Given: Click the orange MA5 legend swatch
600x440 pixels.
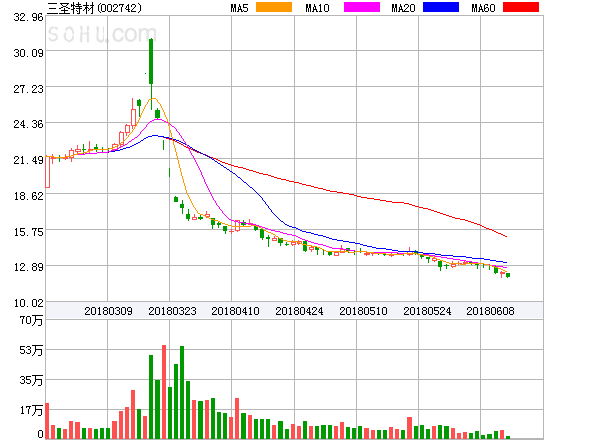Looking at the screenshot, I should pyautogui.click(x=274, y=7).
